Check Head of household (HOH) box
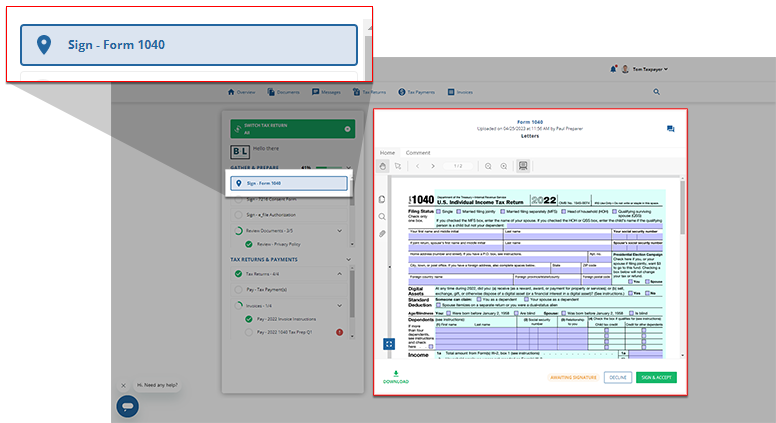 pyautogui.click(x=563, y=211)
